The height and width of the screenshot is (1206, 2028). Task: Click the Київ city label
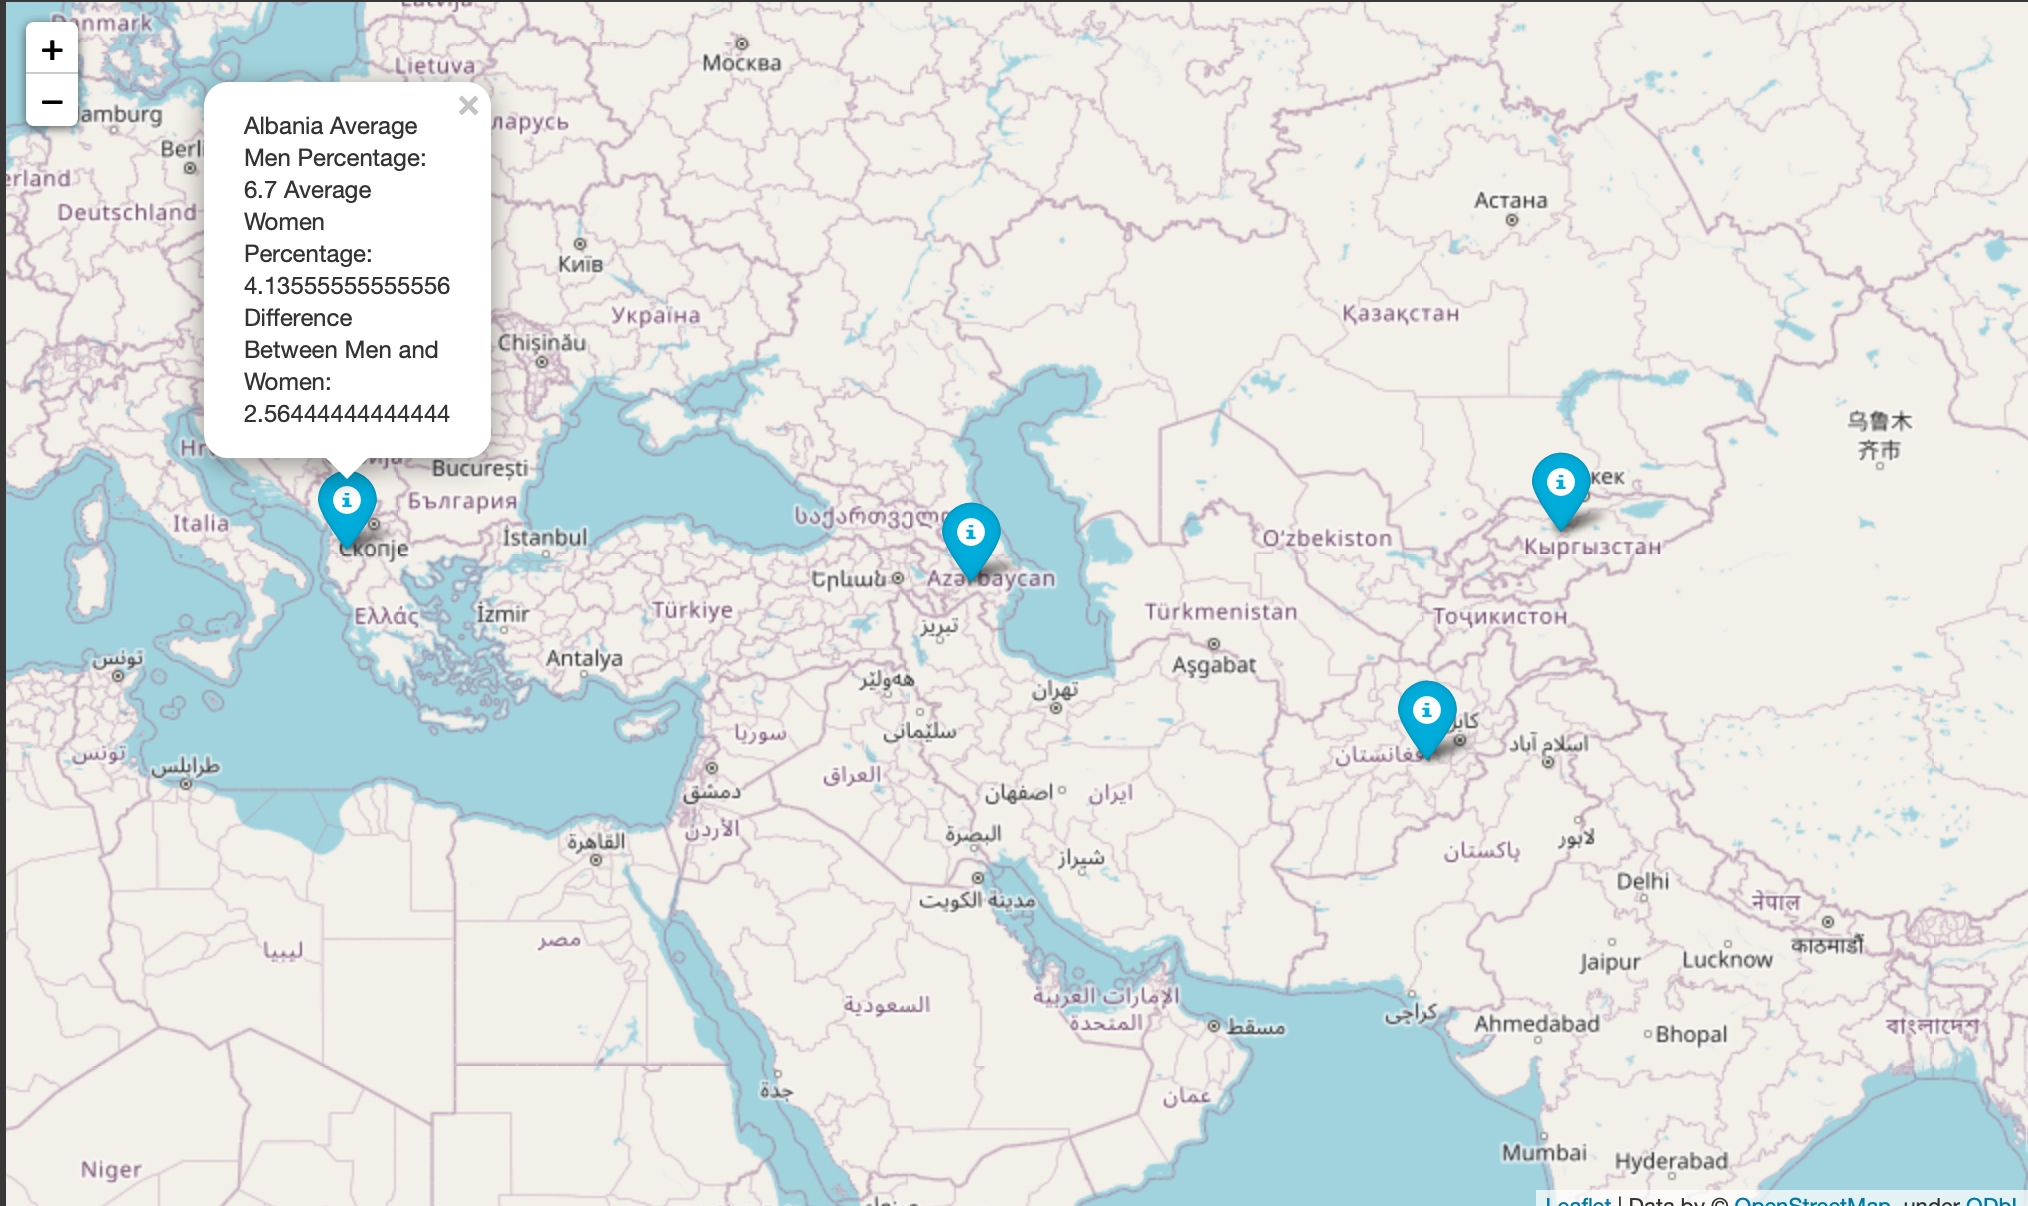coord(580,264)
